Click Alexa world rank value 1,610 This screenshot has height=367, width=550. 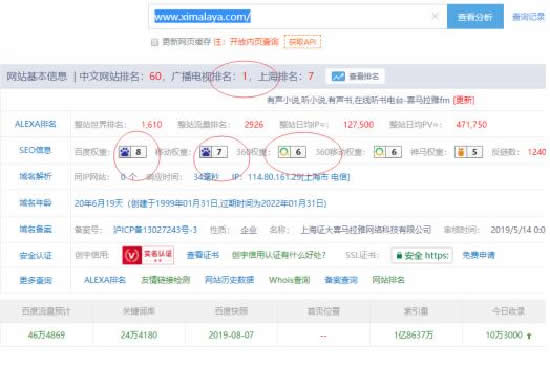tap(152, 125)
